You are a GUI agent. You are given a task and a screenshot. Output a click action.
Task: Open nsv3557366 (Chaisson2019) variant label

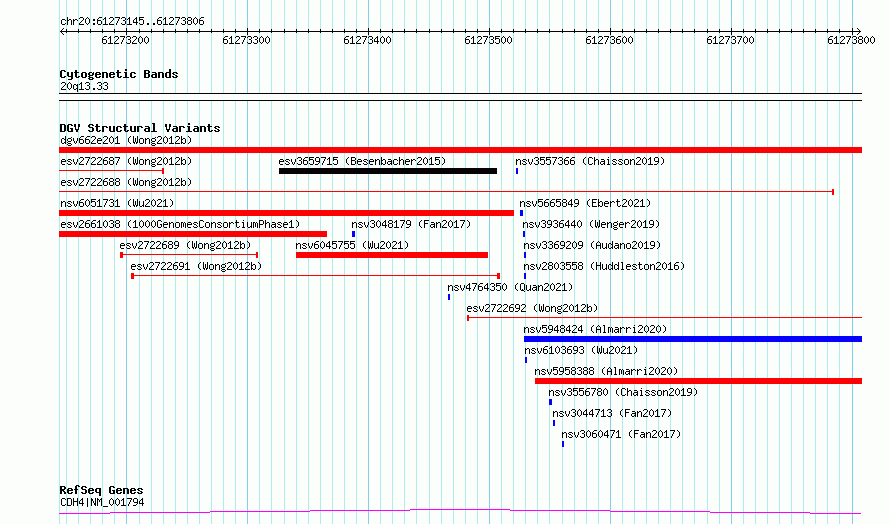point(590,161)
